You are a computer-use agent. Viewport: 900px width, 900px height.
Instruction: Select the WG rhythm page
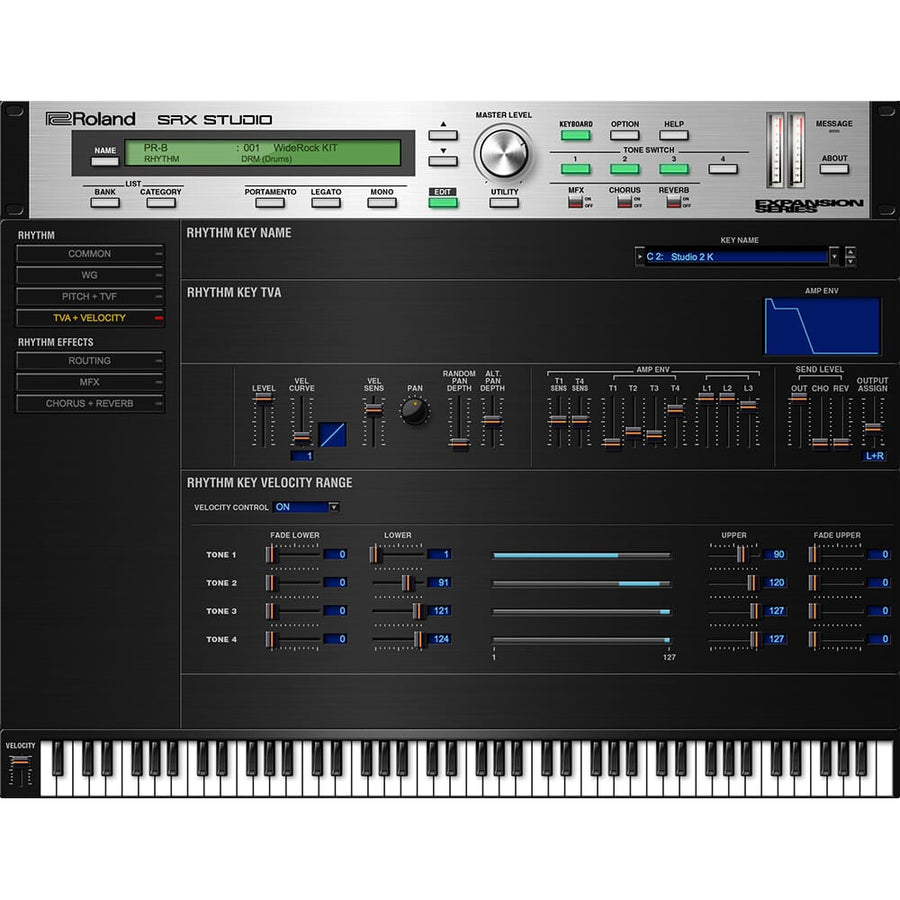click(x=90, y=275)
